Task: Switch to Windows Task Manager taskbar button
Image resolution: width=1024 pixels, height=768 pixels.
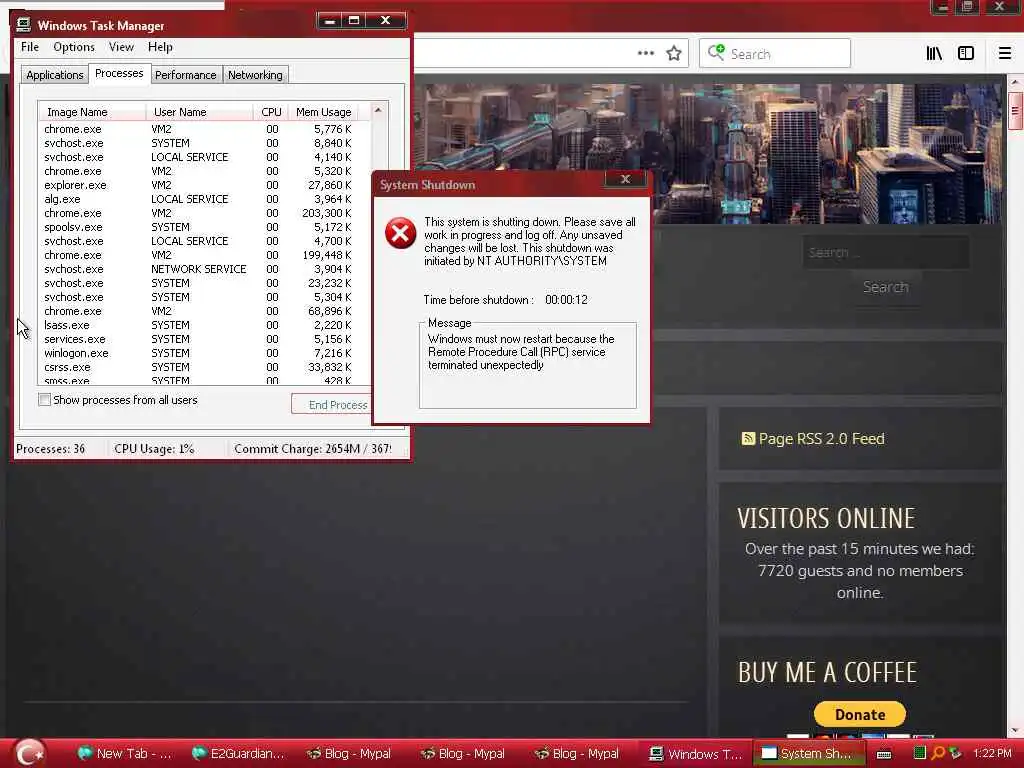Action: [695, 754]
